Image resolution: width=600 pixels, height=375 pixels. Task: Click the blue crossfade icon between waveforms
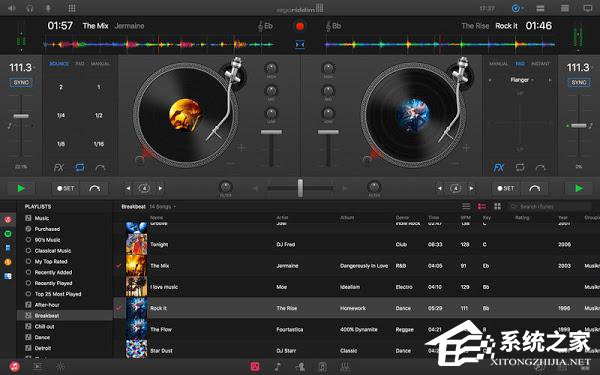300,44
